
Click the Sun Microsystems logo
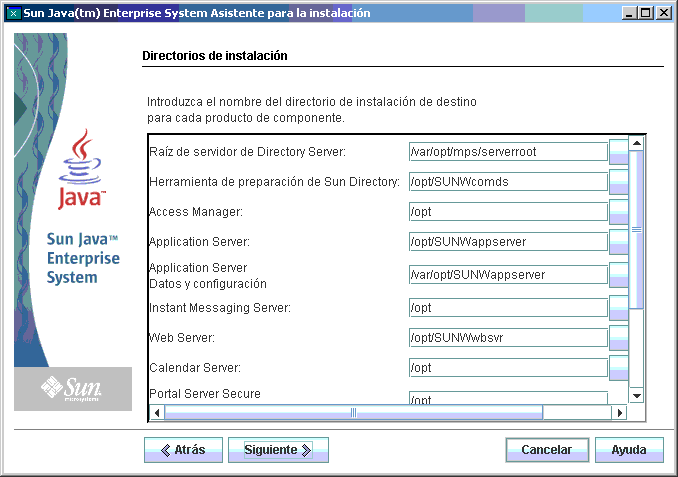point(73,388)
